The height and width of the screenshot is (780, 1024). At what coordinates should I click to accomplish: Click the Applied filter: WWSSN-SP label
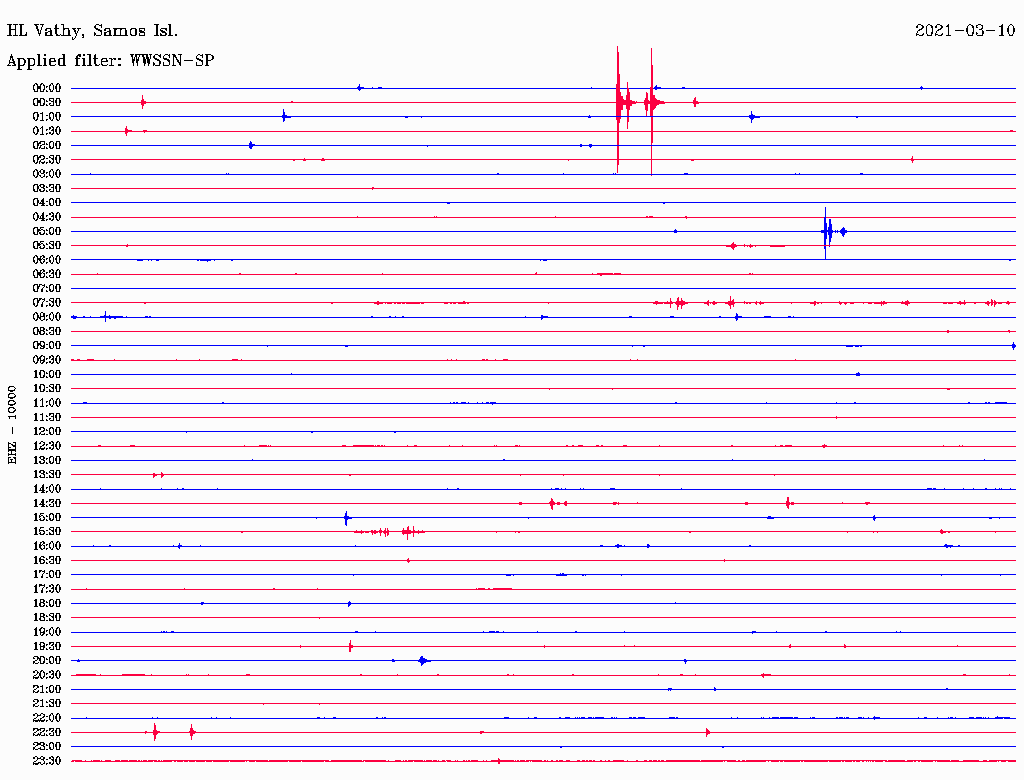coord(110,61)
